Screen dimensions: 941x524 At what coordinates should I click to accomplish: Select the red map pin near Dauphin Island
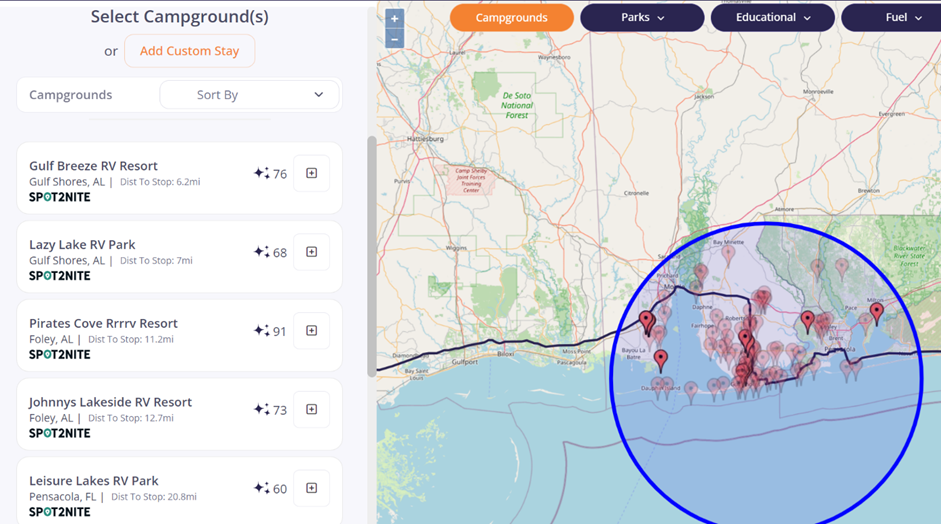click(661, 361)
